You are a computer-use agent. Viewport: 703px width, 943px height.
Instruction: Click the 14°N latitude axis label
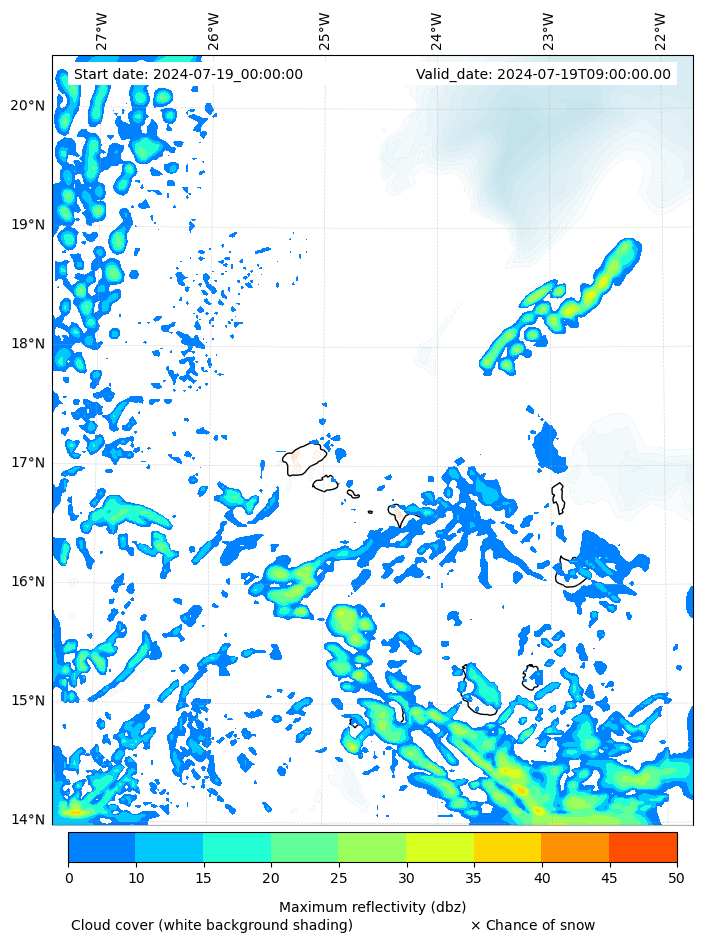(28, 820)
